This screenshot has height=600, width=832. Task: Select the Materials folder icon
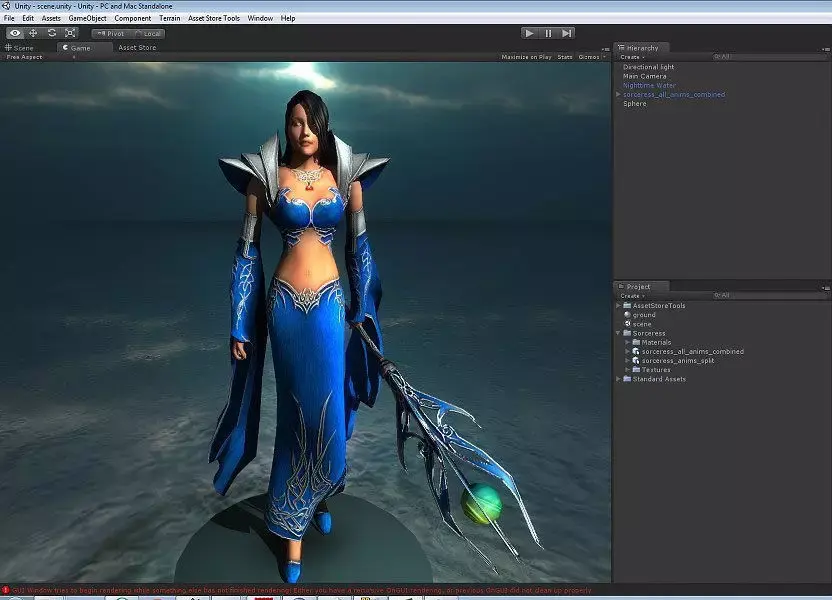point(636,342)
